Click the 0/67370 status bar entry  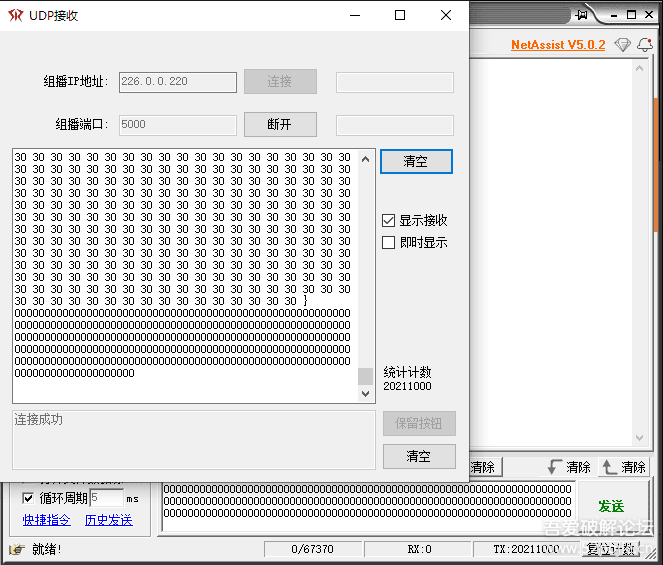[x=312, y=549]
